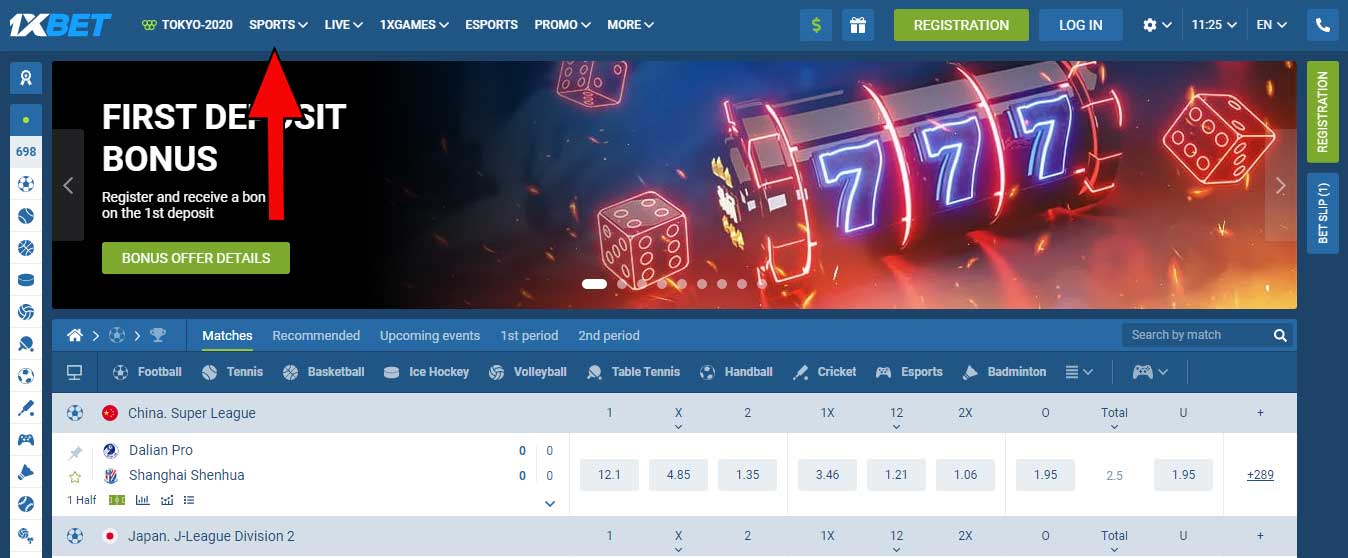1348x558 pixels.
Task: Toggle the green dot live indicator in sidebar
Action: coord(25,119)
